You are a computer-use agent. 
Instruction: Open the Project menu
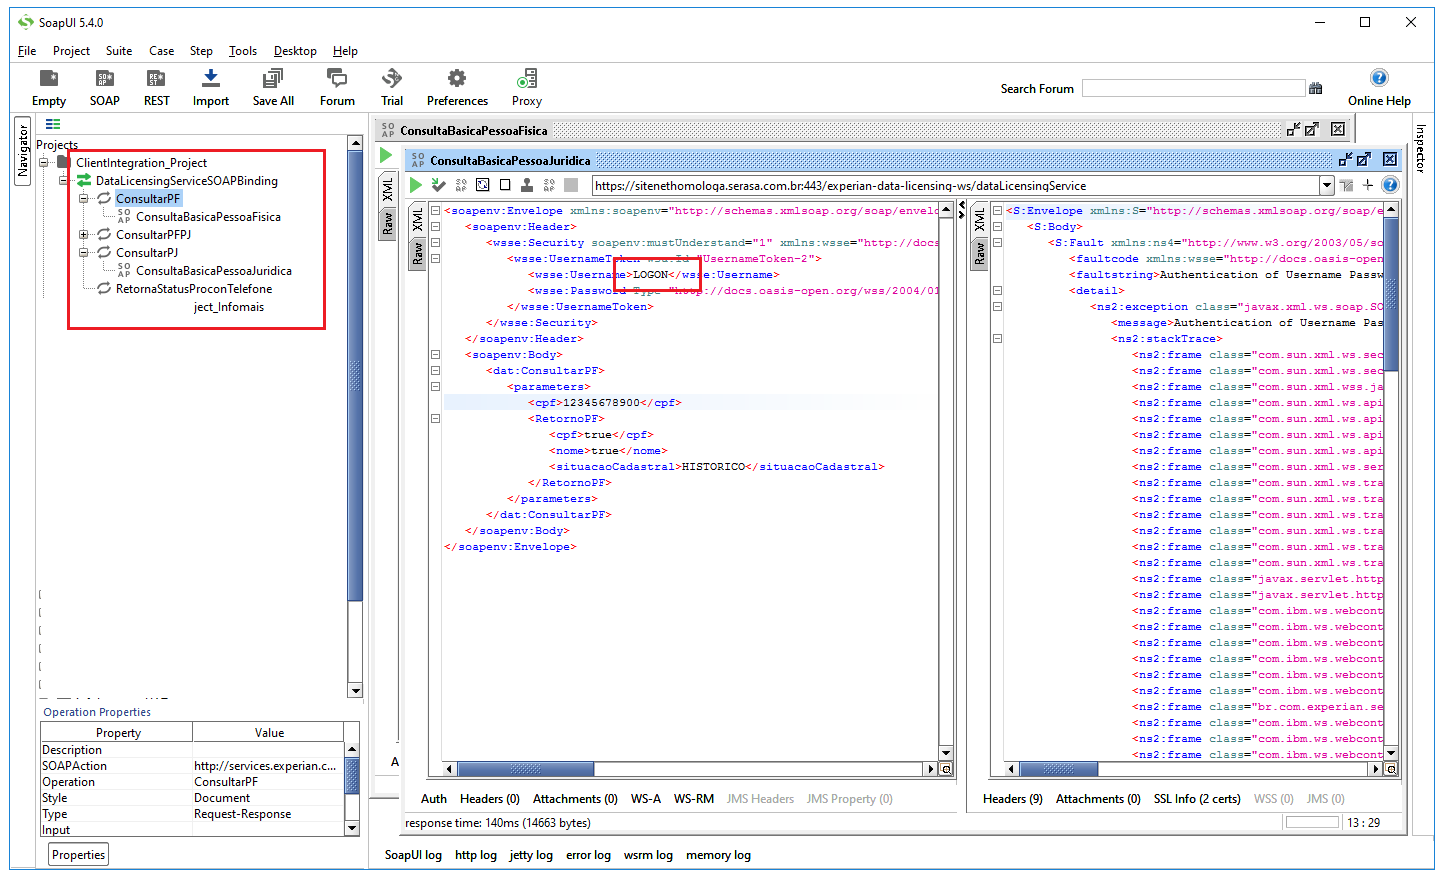click(x=71, y=51)
